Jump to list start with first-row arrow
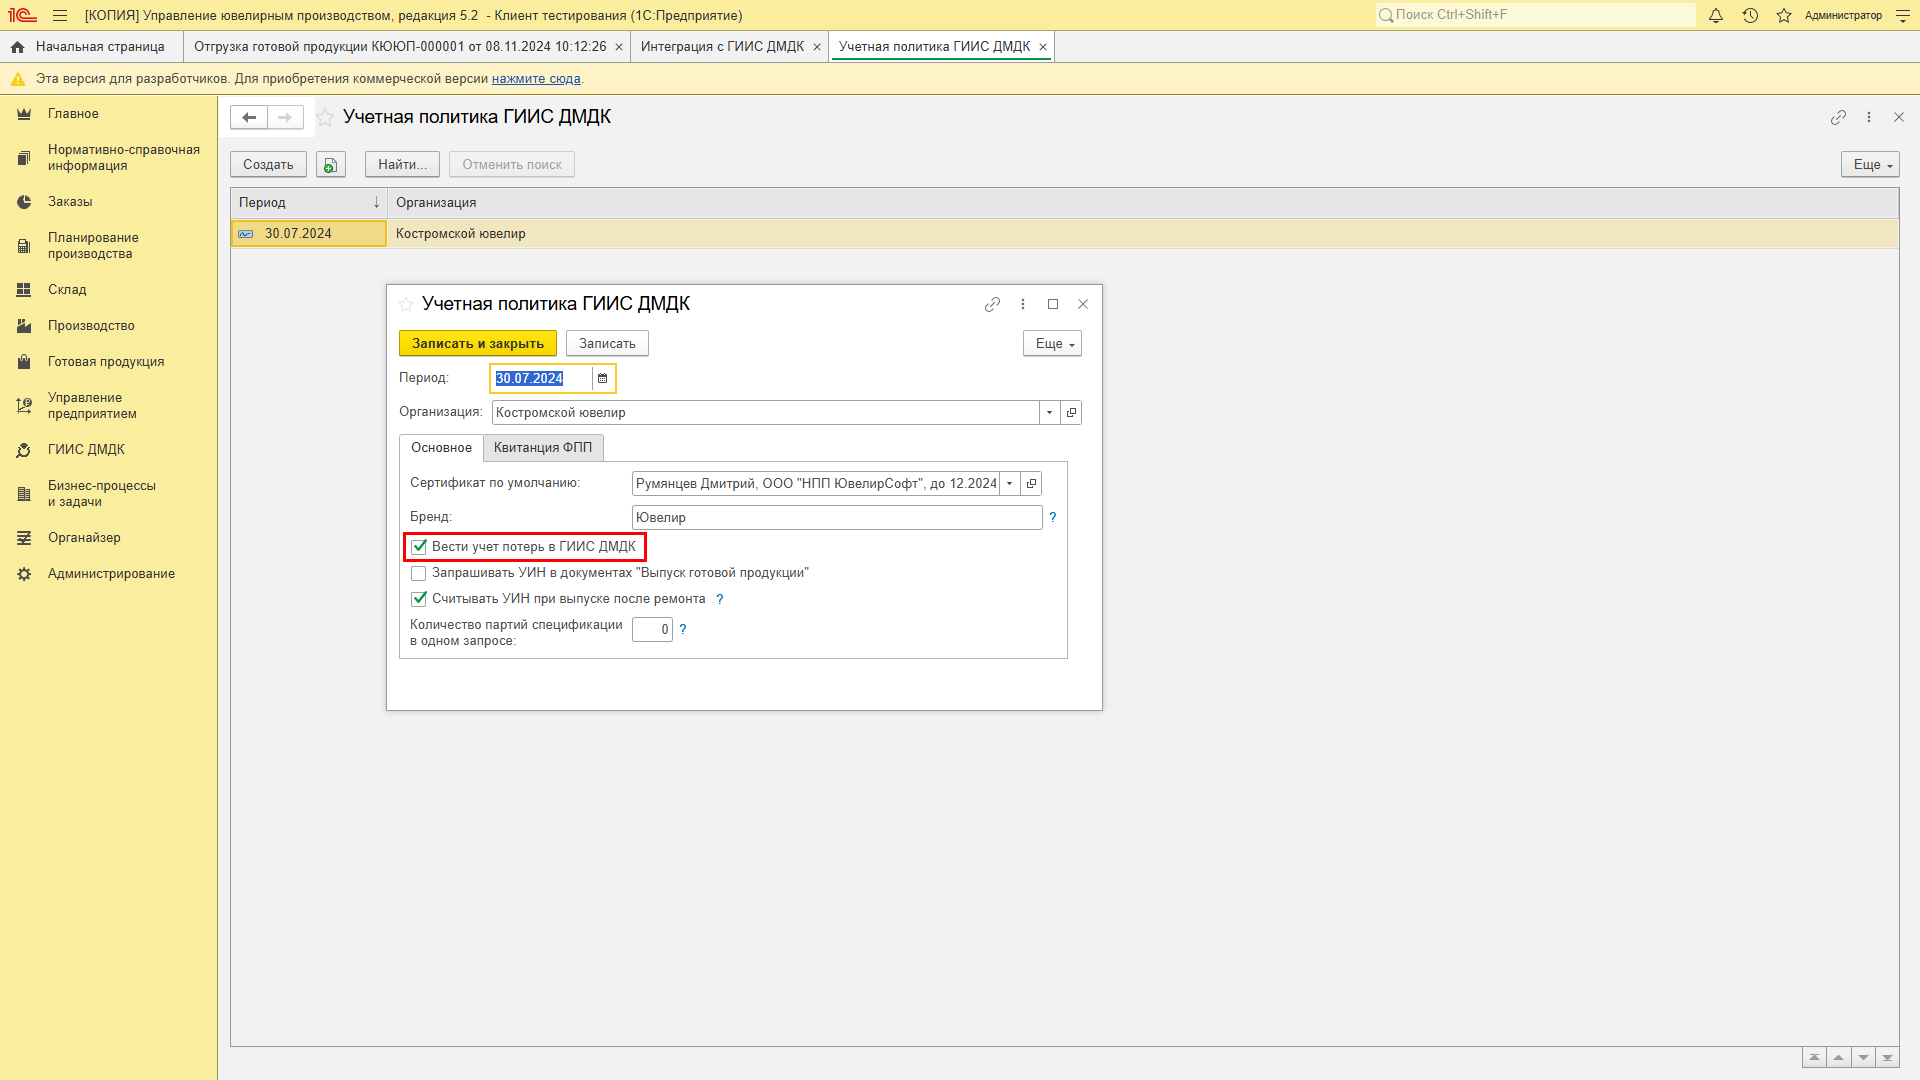The image size is (1920, 1080). click(x=1814, y=1058)
